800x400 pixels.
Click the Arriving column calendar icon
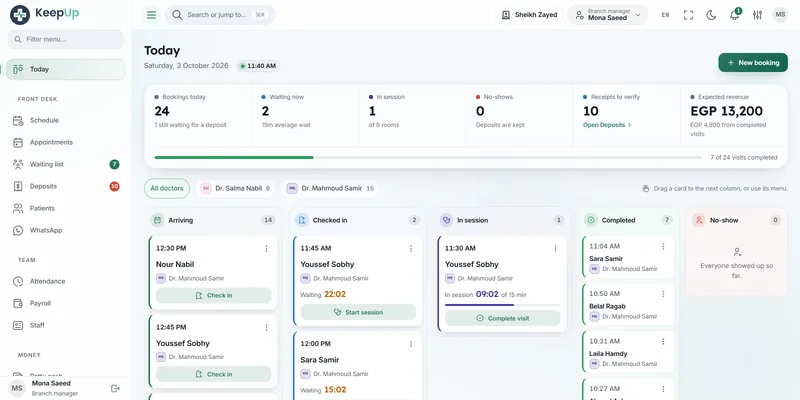click(158, 220)
